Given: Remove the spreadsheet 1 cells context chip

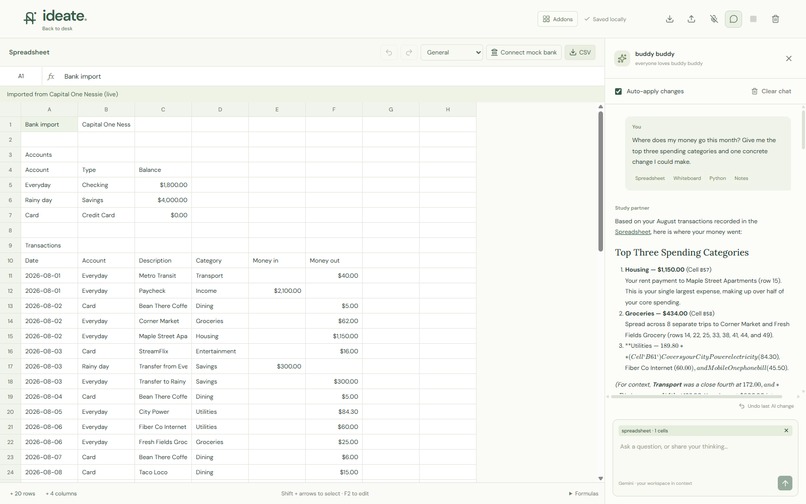Looking at the screenshot, I should [786, 430].
